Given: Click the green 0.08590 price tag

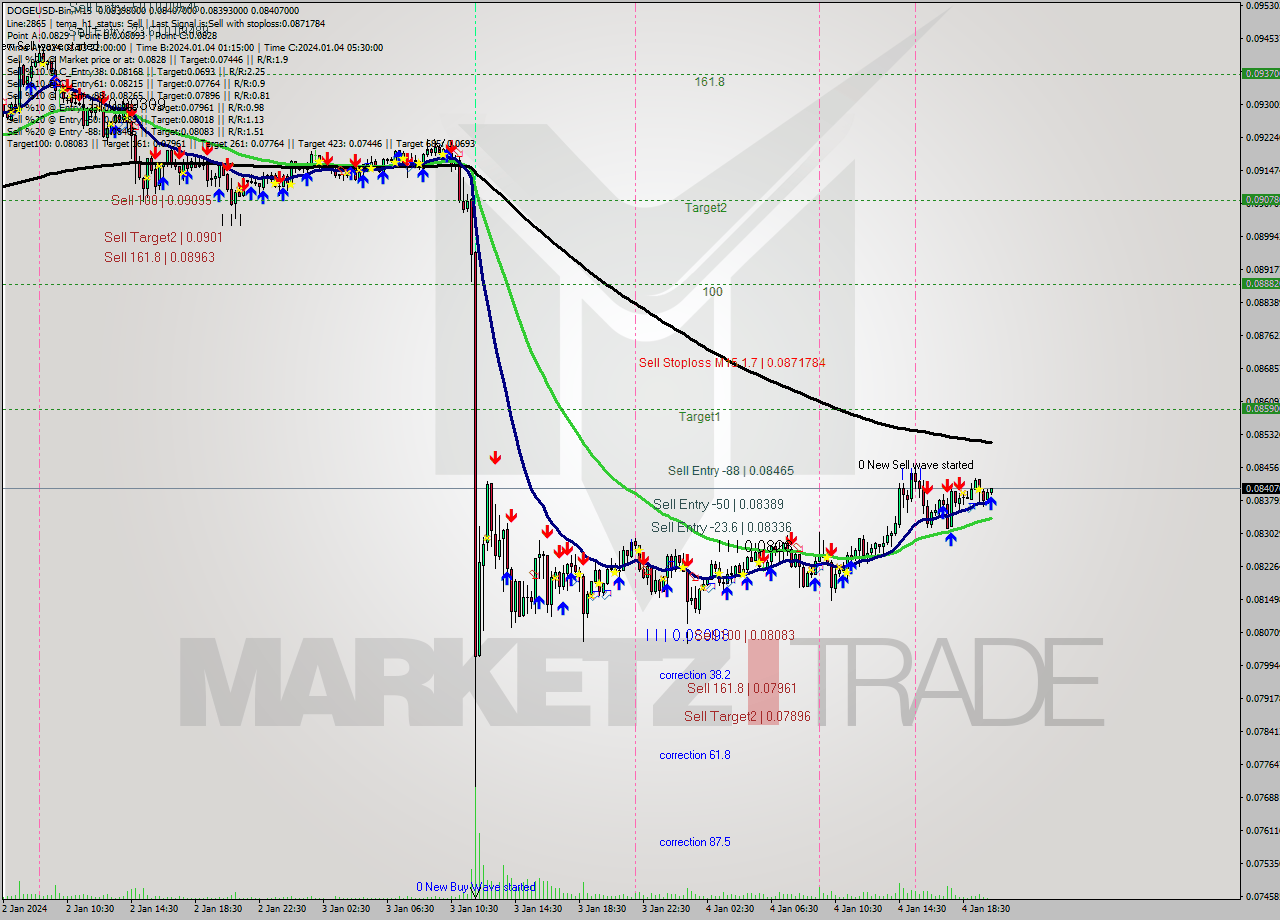Looking at the screenshot, I should [x=1260, y=408].
